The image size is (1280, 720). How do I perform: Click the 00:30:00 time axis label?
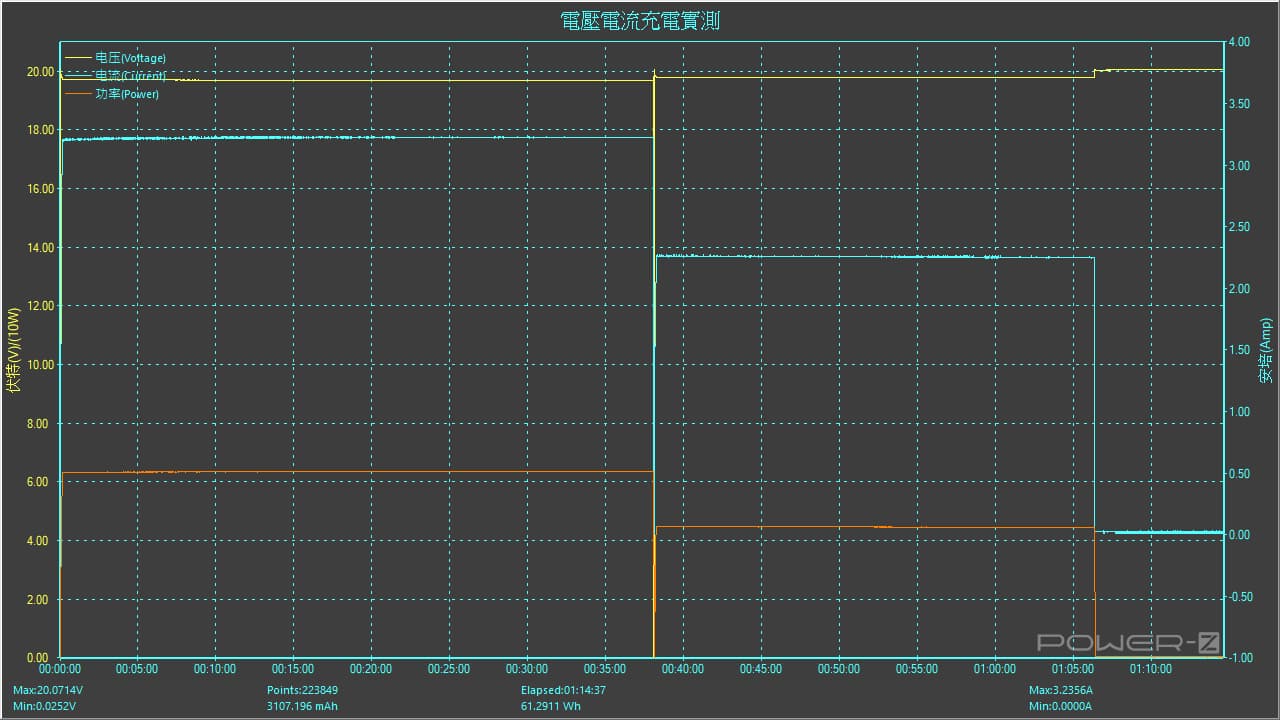coord(527,669)
